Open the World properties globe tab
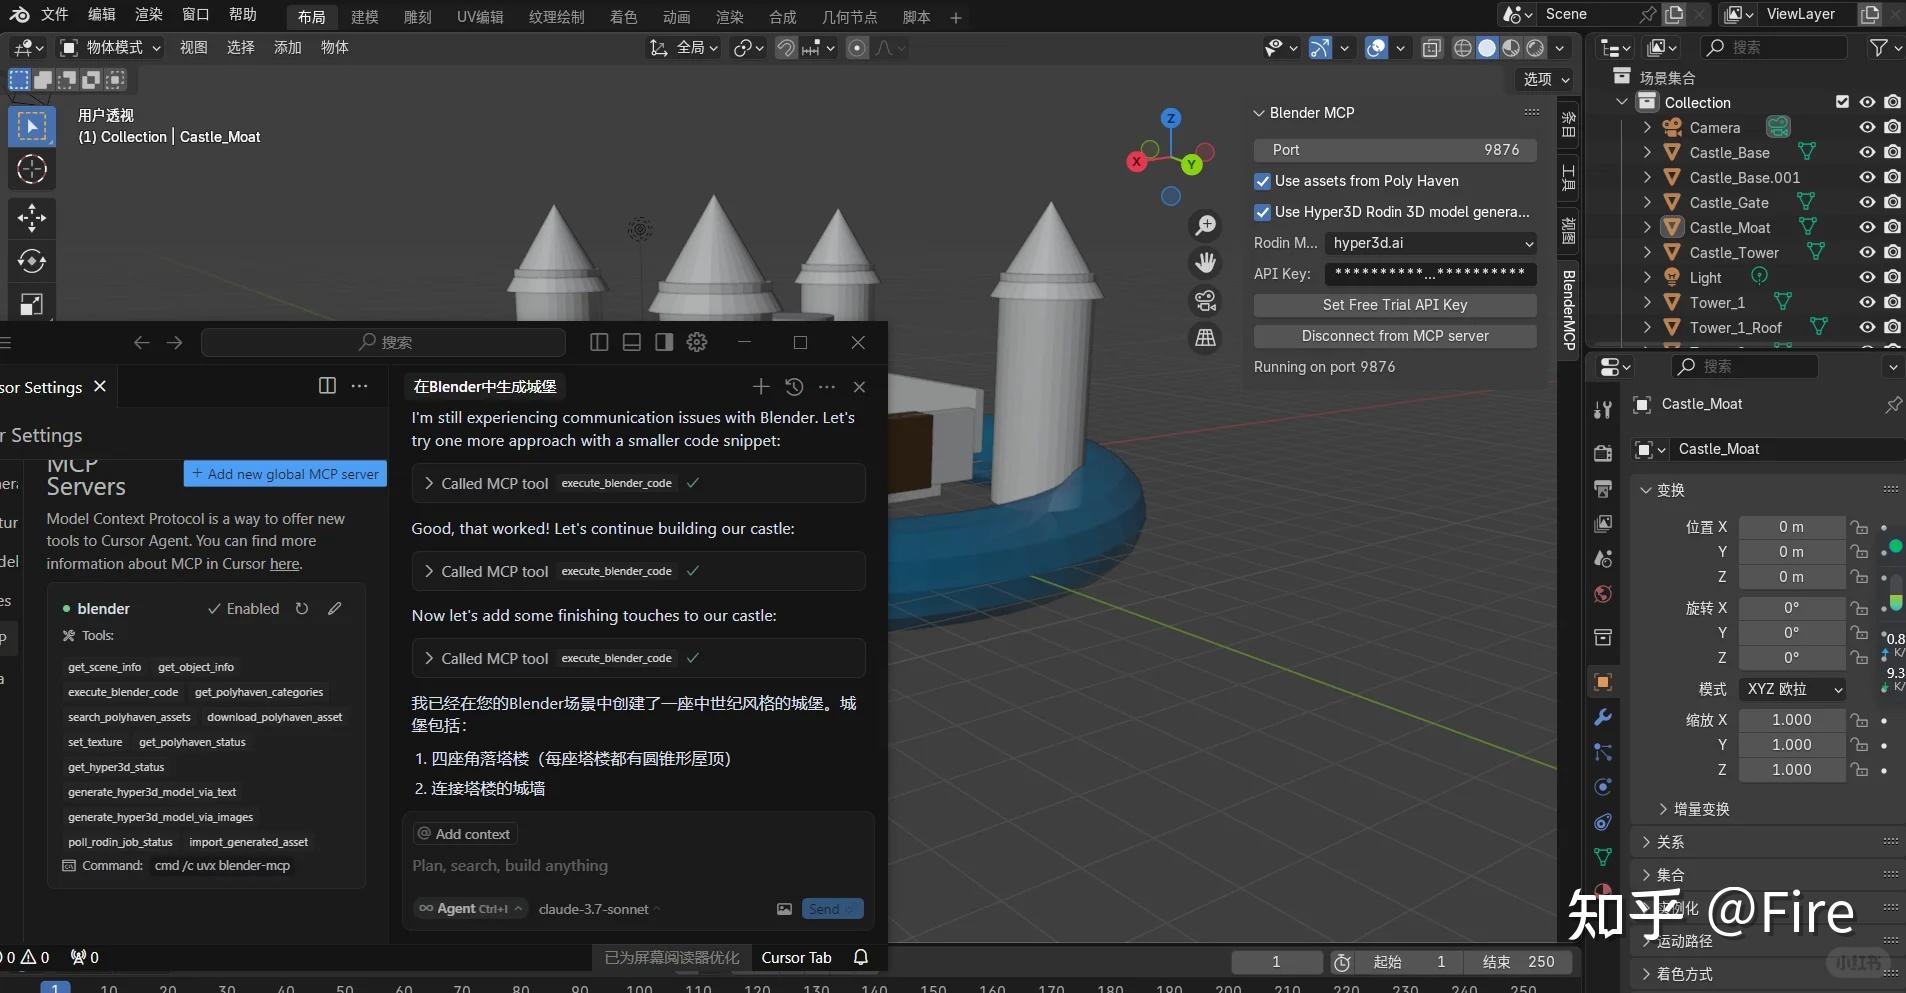The width and height of the screenshot is (1906, 993). 1603,594
